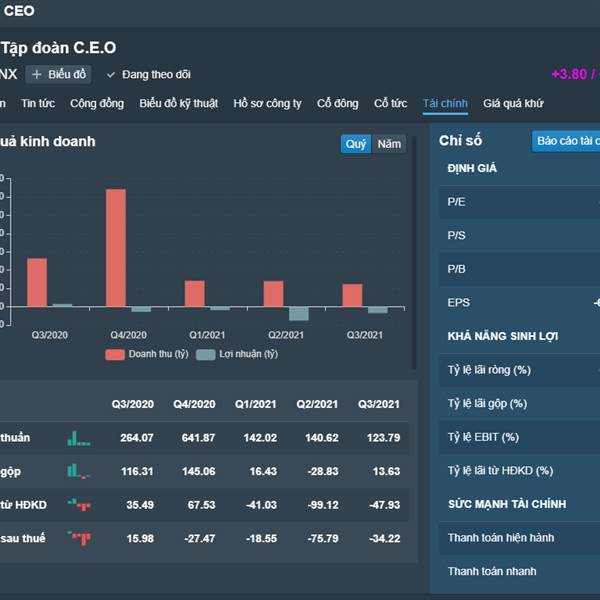The height and width of the screenshot is (600, 600).
Task: Click the Q3/2020 revenue bar
Action: pos(37,282)
